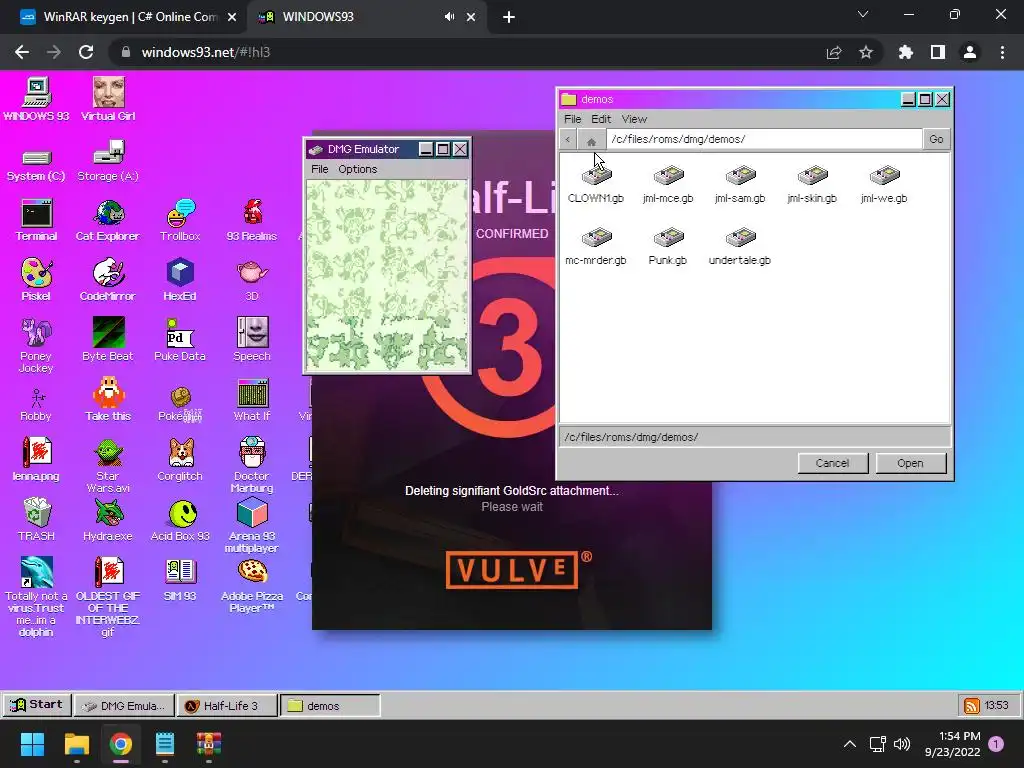Open Chrome from Windows taskbar

click(121, 744)
